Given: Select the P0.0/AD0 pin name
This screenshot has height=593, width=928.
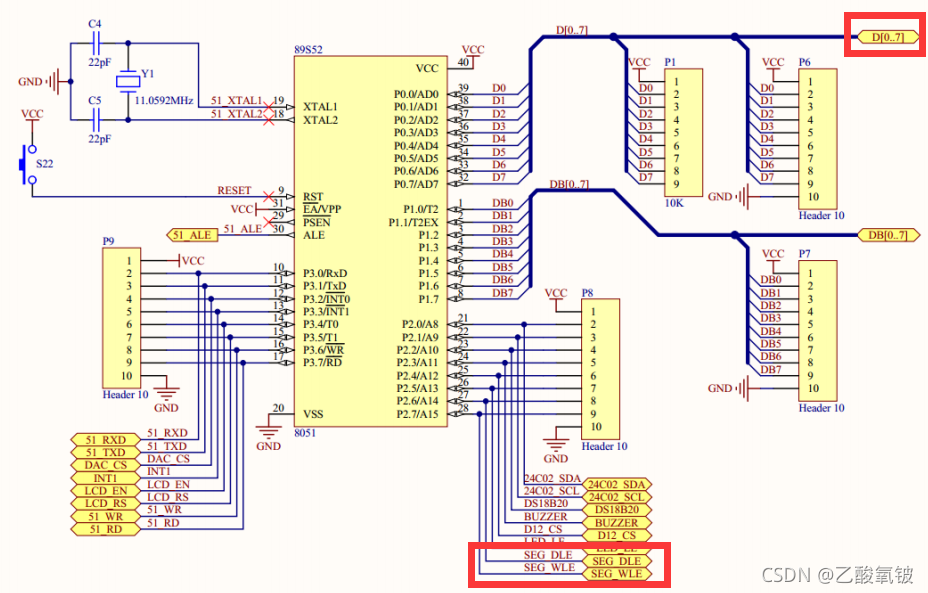Looking at the screenshot, I should pyautogui.click(x=416, y=95).
